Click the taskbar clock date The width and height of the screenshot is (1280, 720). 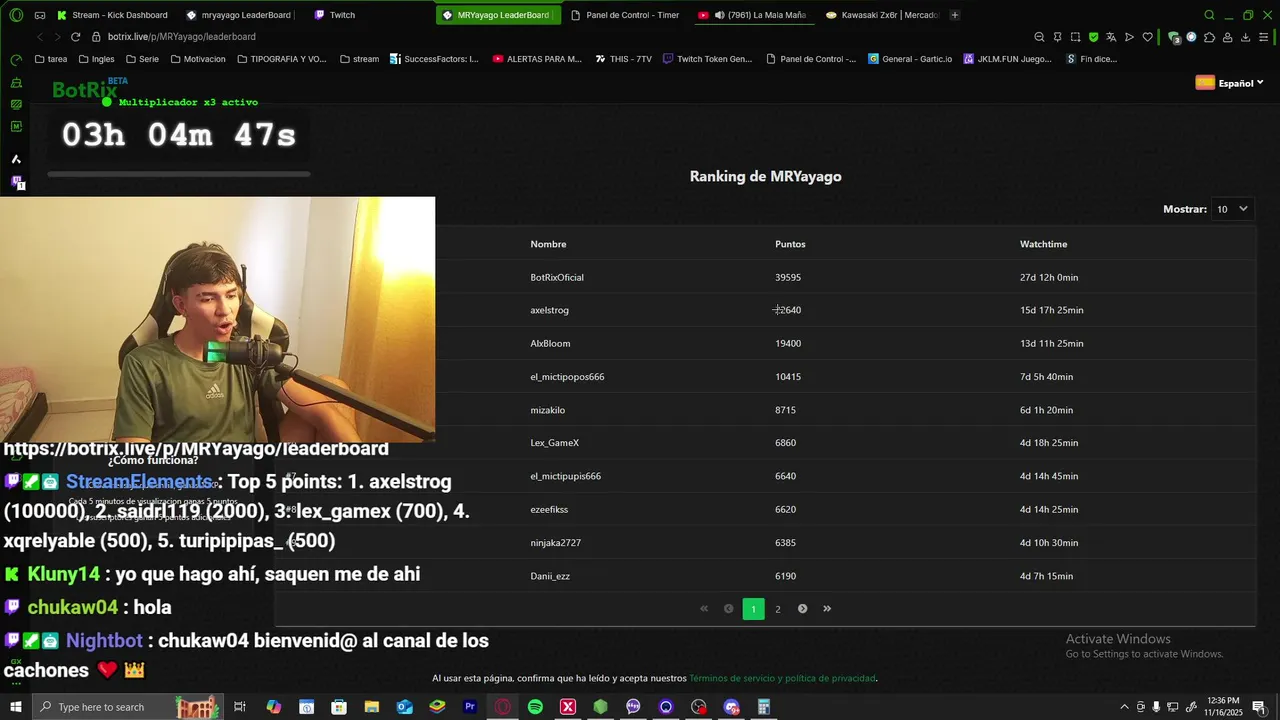(1222, 707)
